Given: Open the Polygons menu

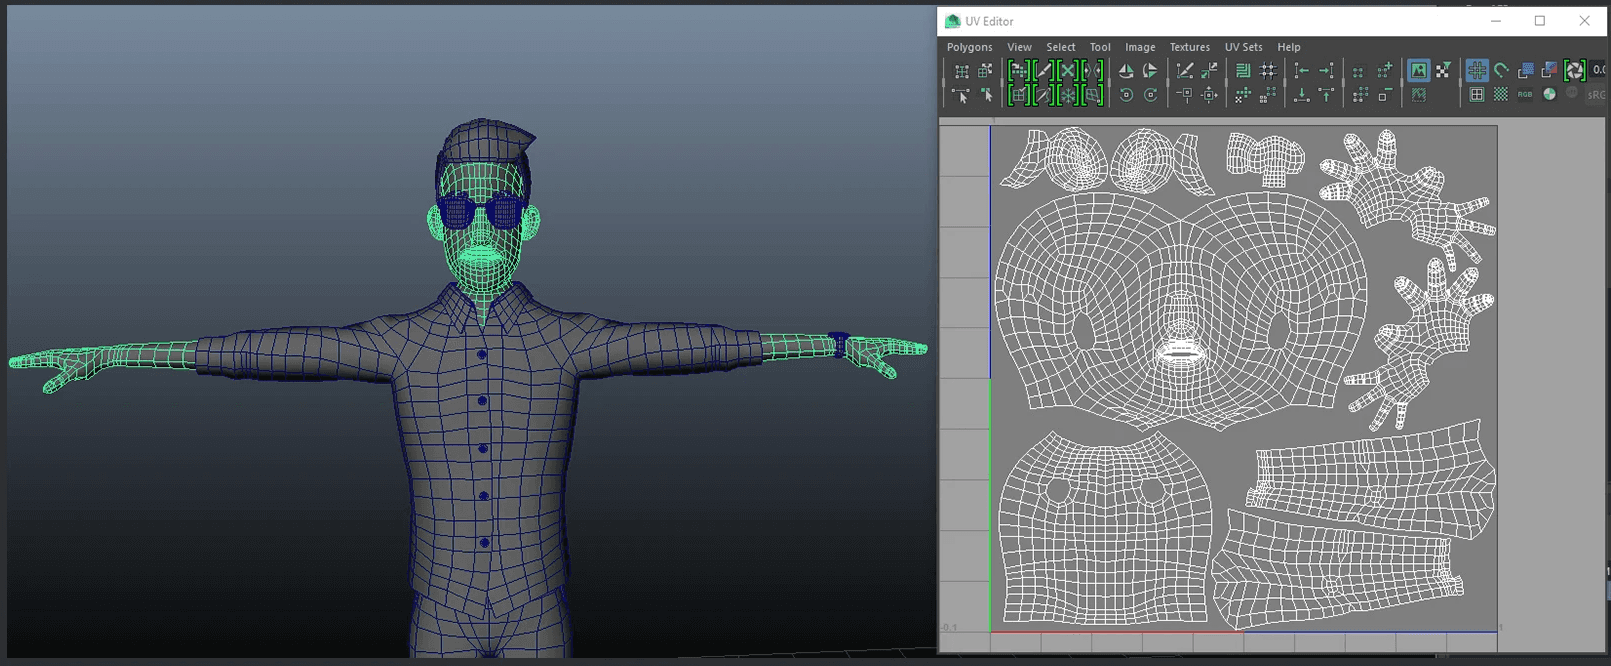Looking at the screenshot, I should point(969,47).
